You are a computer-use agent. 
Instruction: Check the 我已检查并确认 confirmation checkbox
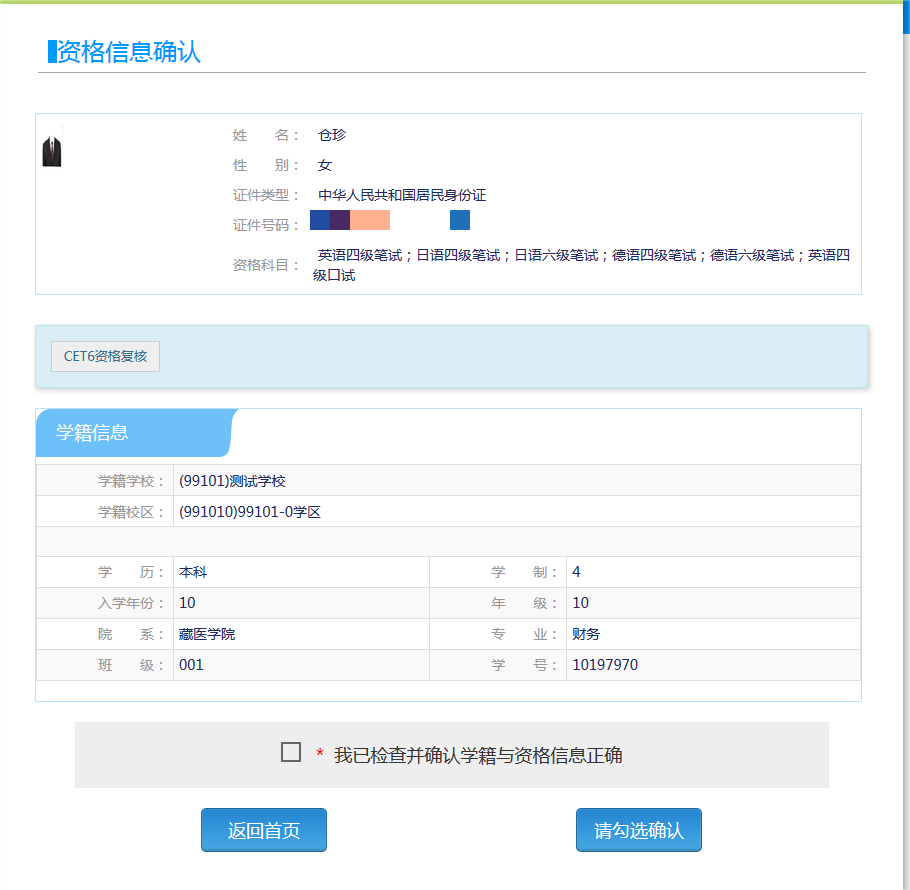pos(291,752)
